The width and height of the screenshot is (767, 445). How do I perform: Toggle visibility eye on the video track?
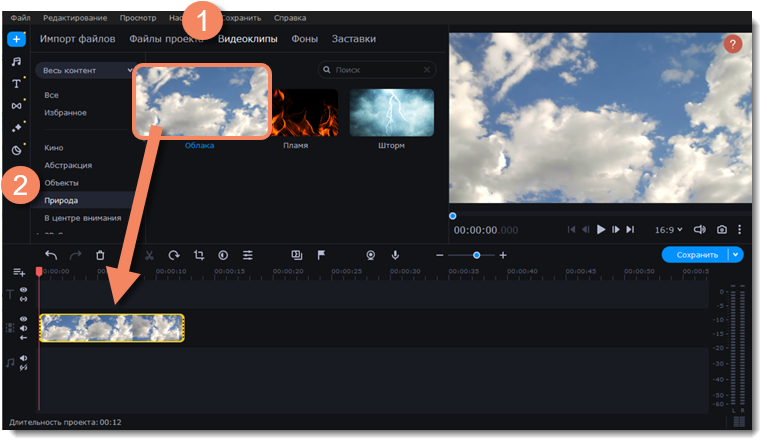point(23,318)
